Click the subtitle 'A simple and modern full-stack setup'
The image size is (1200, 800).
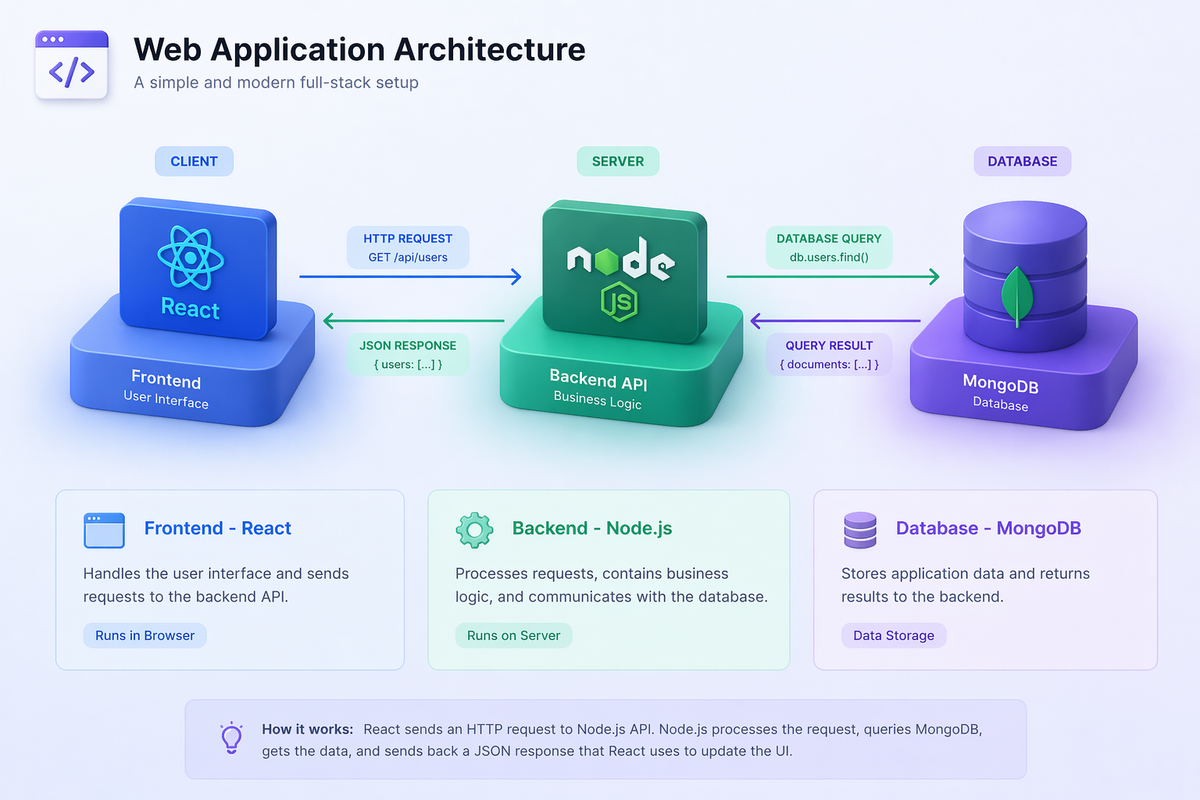276,83
